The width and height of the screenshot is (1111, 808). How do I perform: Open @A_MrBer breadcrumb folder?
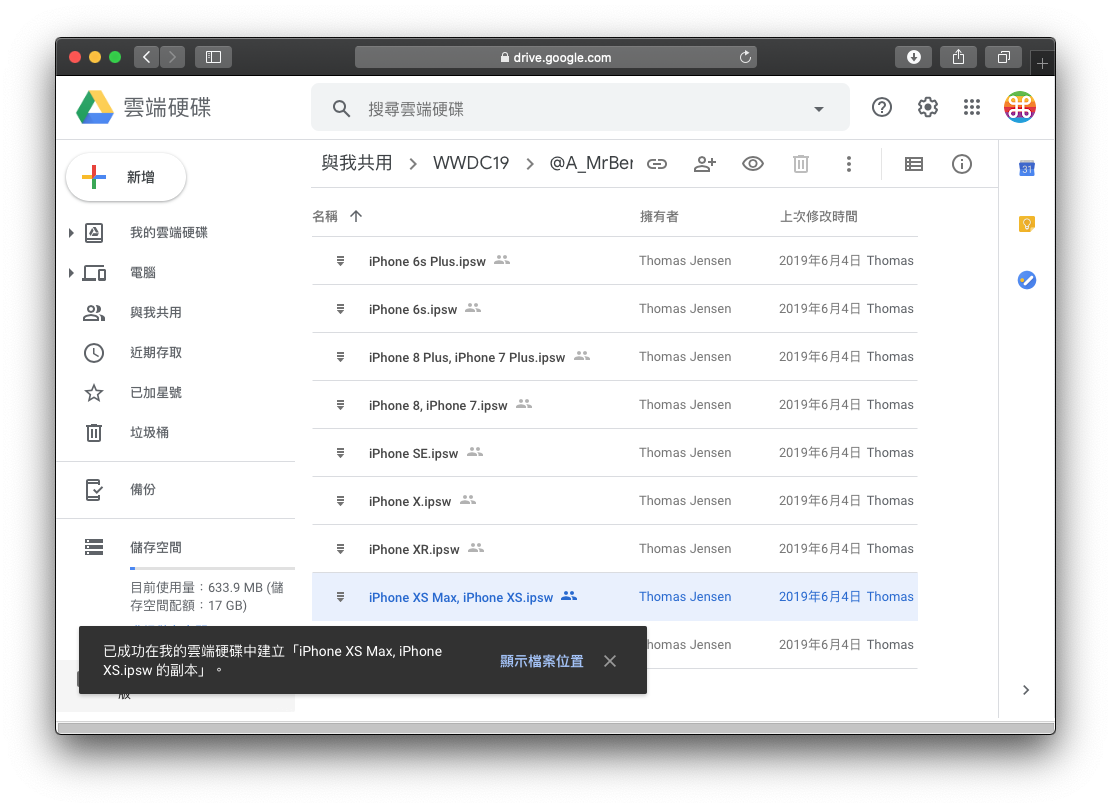click(x=590, y=164)
